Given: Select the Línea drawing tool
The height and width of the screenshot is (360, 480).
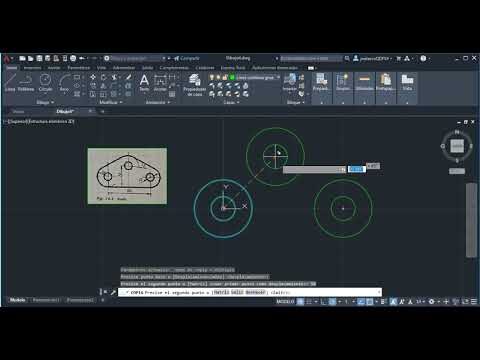Looking at the screenshot, I should (10, 83).
